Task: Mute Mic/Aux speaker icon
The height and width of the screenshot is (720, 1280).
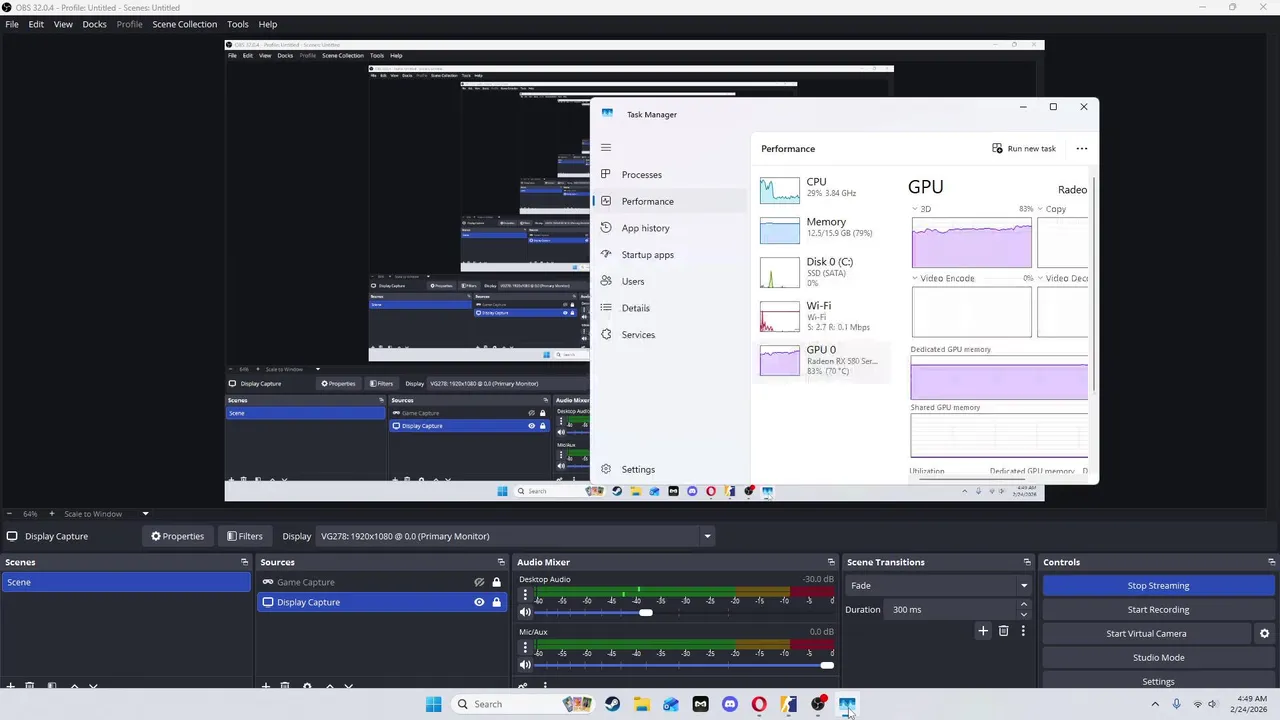Action: pyautogui.click(x=525, y=665)
